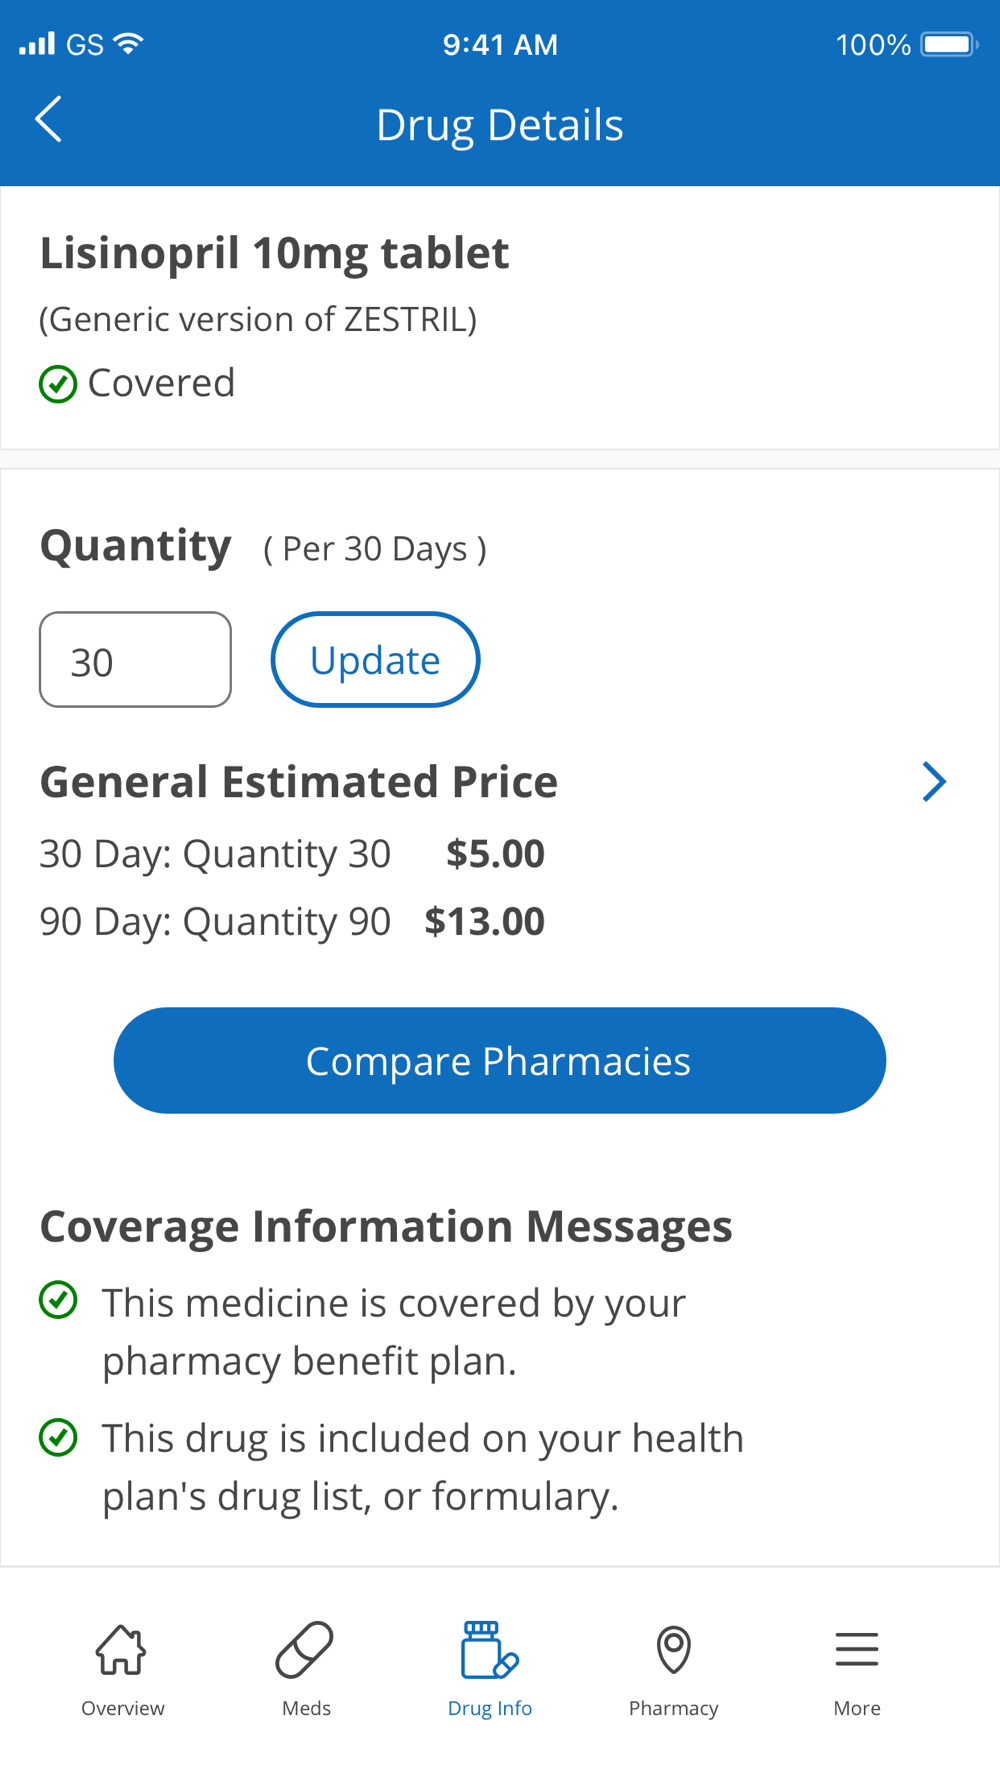Tap the back arrow in header
This screenshot has height=1778, width=1000.
pos(48,120)
